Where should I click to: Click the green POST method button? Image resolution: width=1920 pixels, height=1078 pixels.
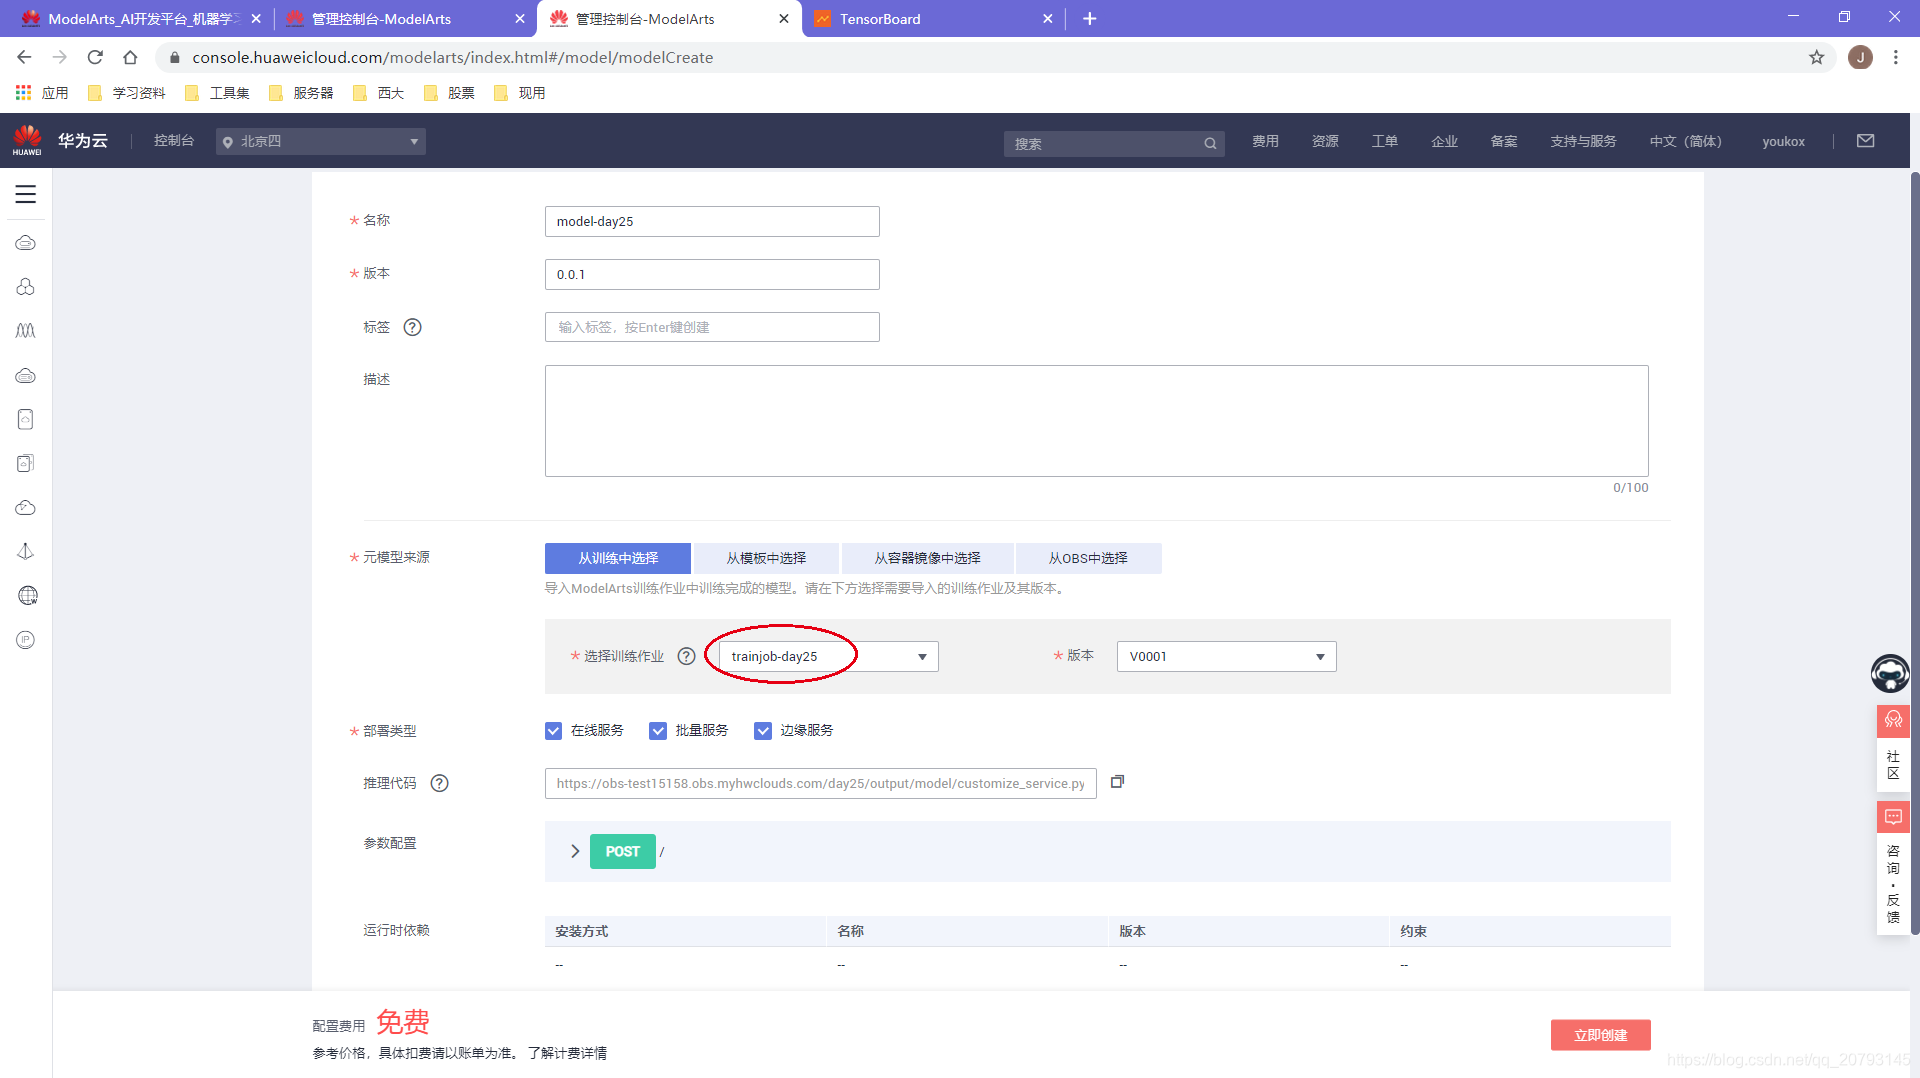pyautogui.click(x=622, y=851)
